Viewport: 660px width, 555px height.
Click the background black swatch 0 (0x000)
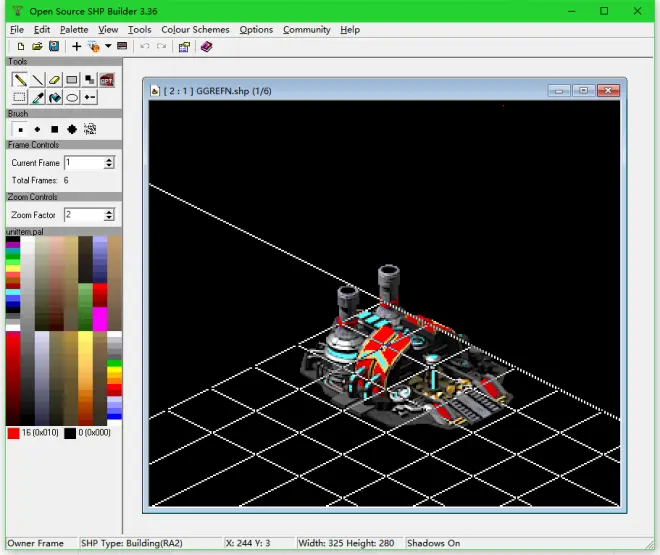70,433
